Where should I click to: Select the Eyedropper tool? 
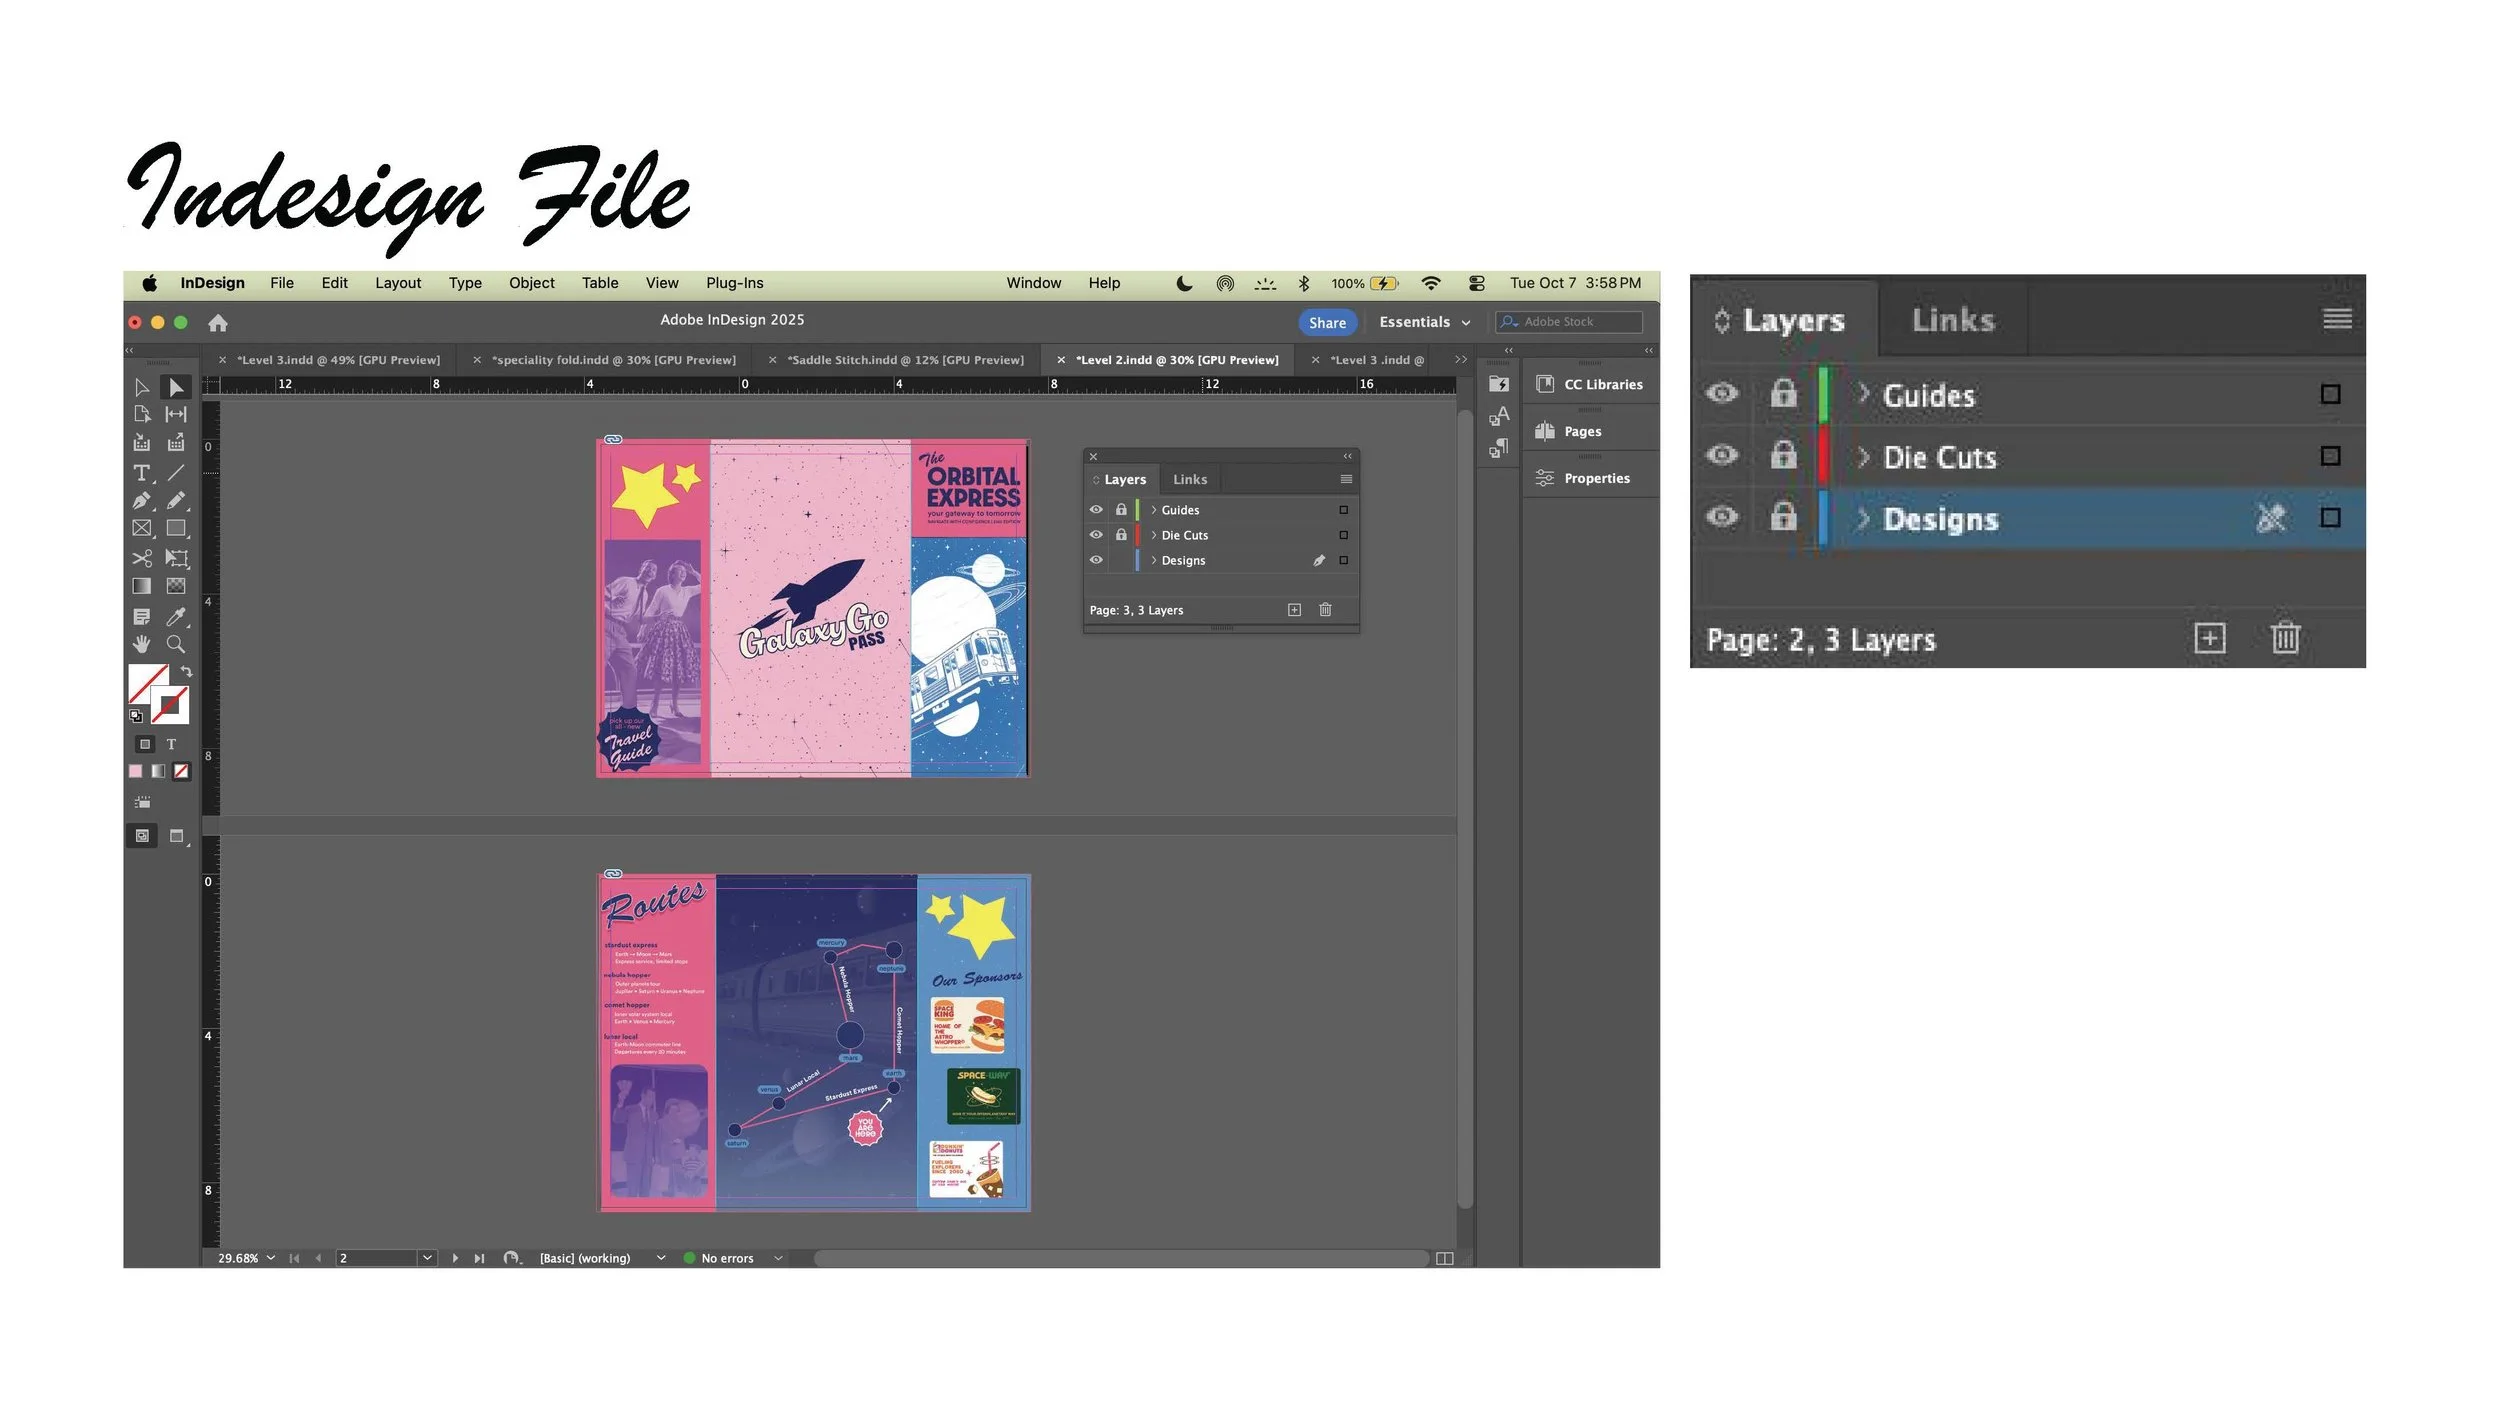176,616
